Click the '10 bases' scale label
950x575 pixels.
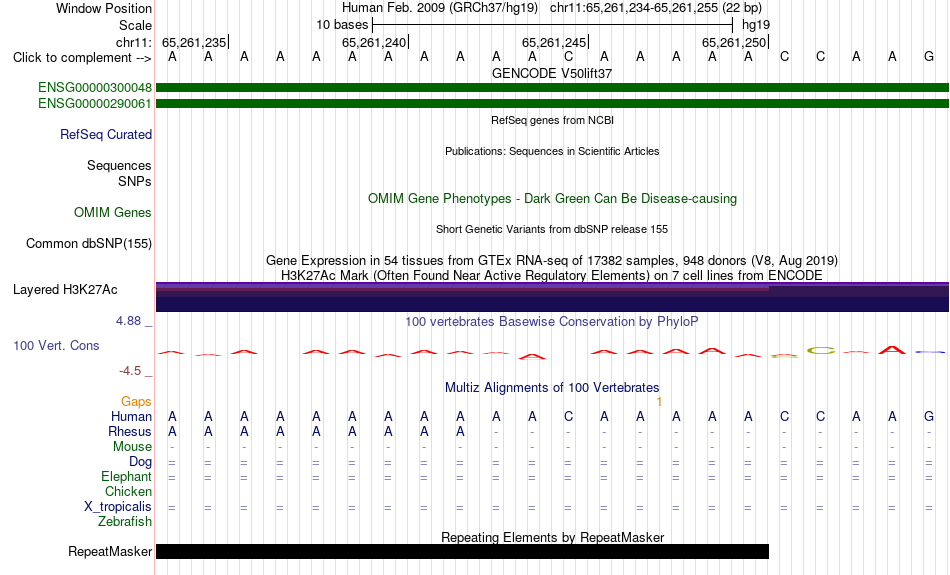(x=342, y=25)
